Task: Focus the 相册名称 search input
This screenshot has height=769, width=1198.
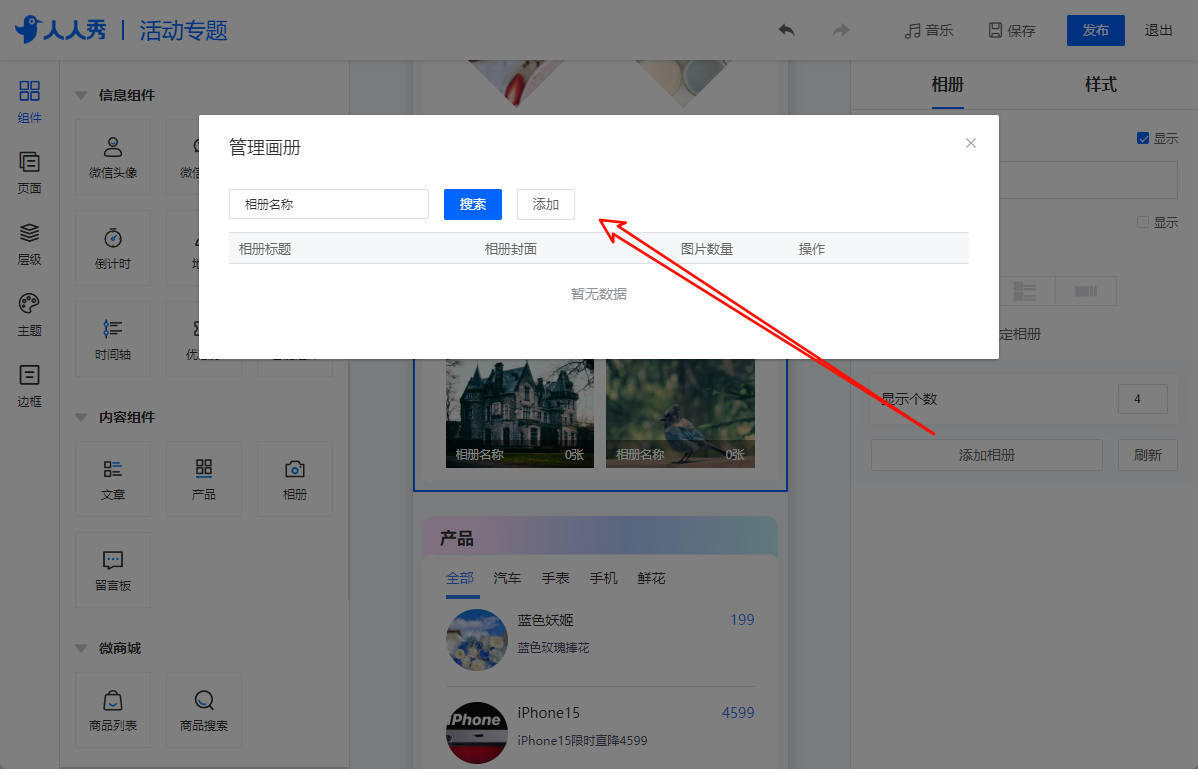Action: click(329, 204)
